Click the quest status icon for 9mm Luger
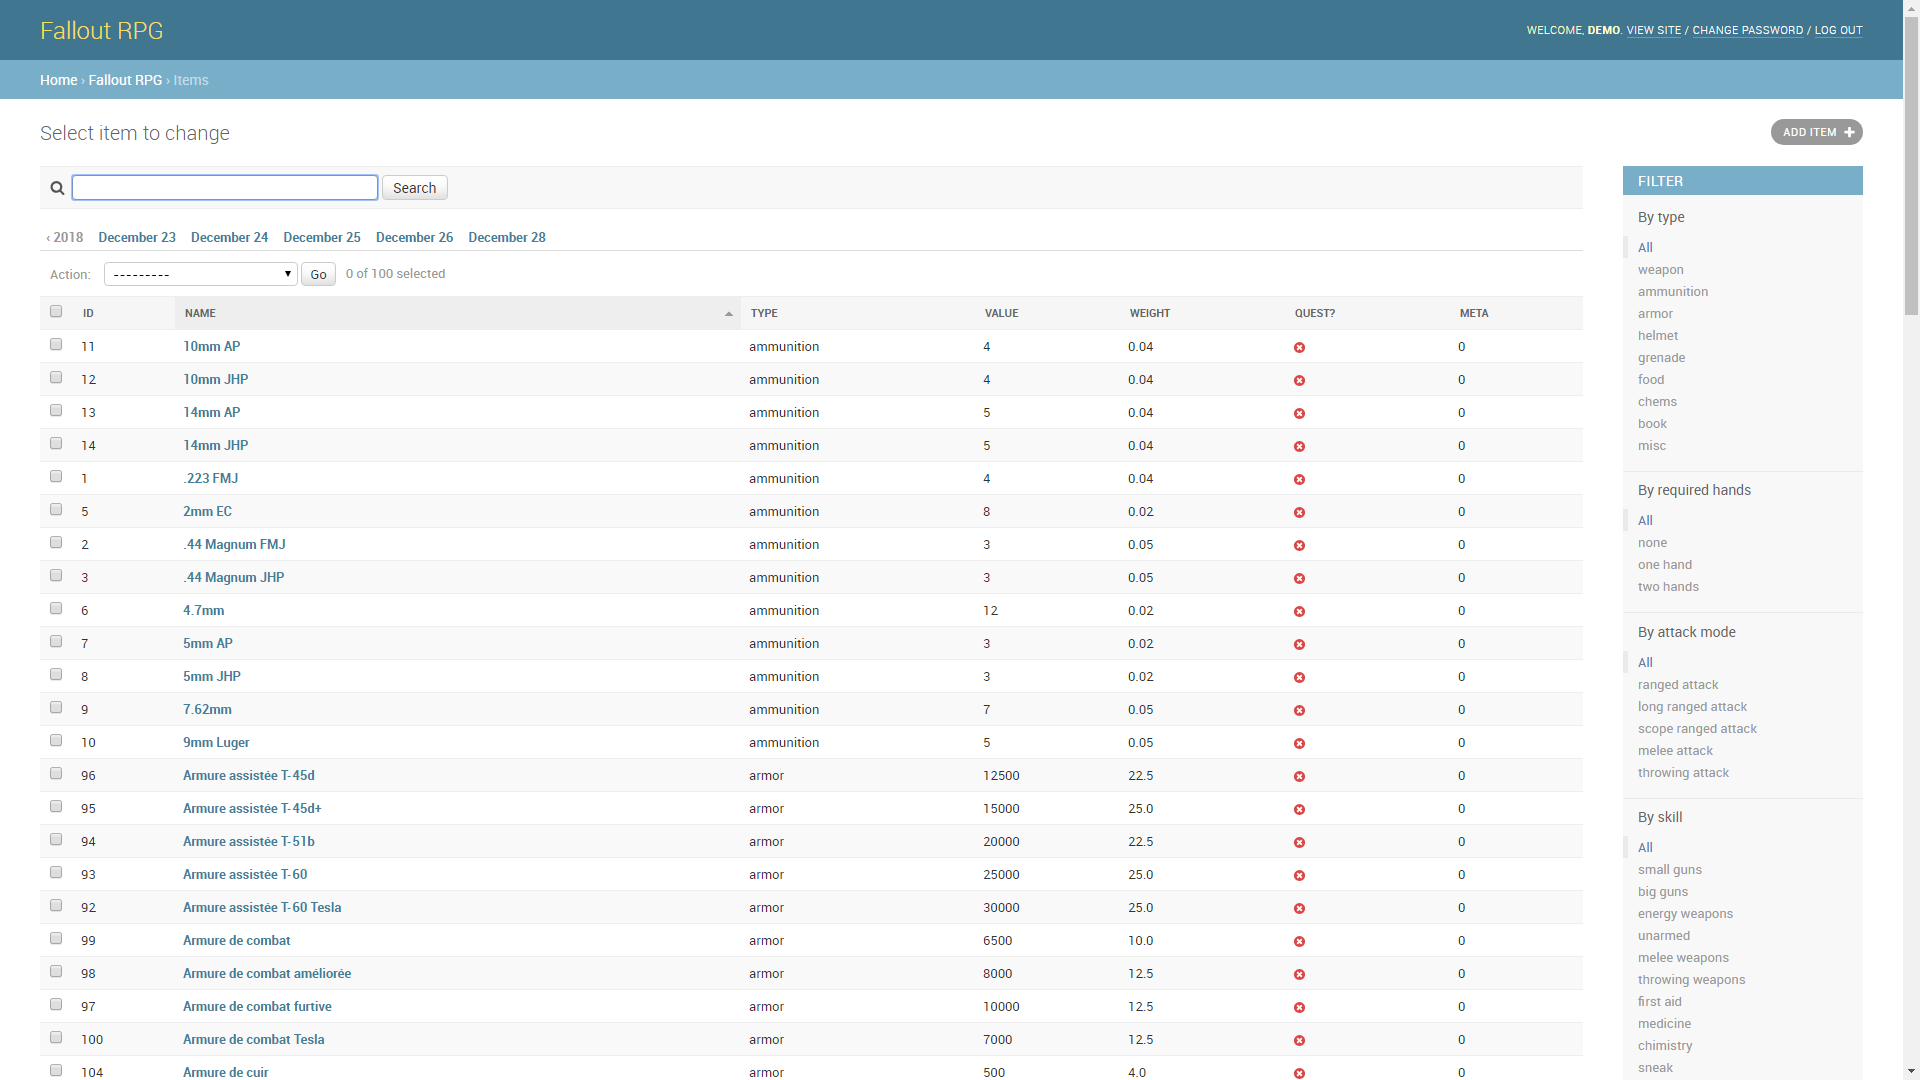The image size is (1920, 1080). click(x=1299, y=744)
